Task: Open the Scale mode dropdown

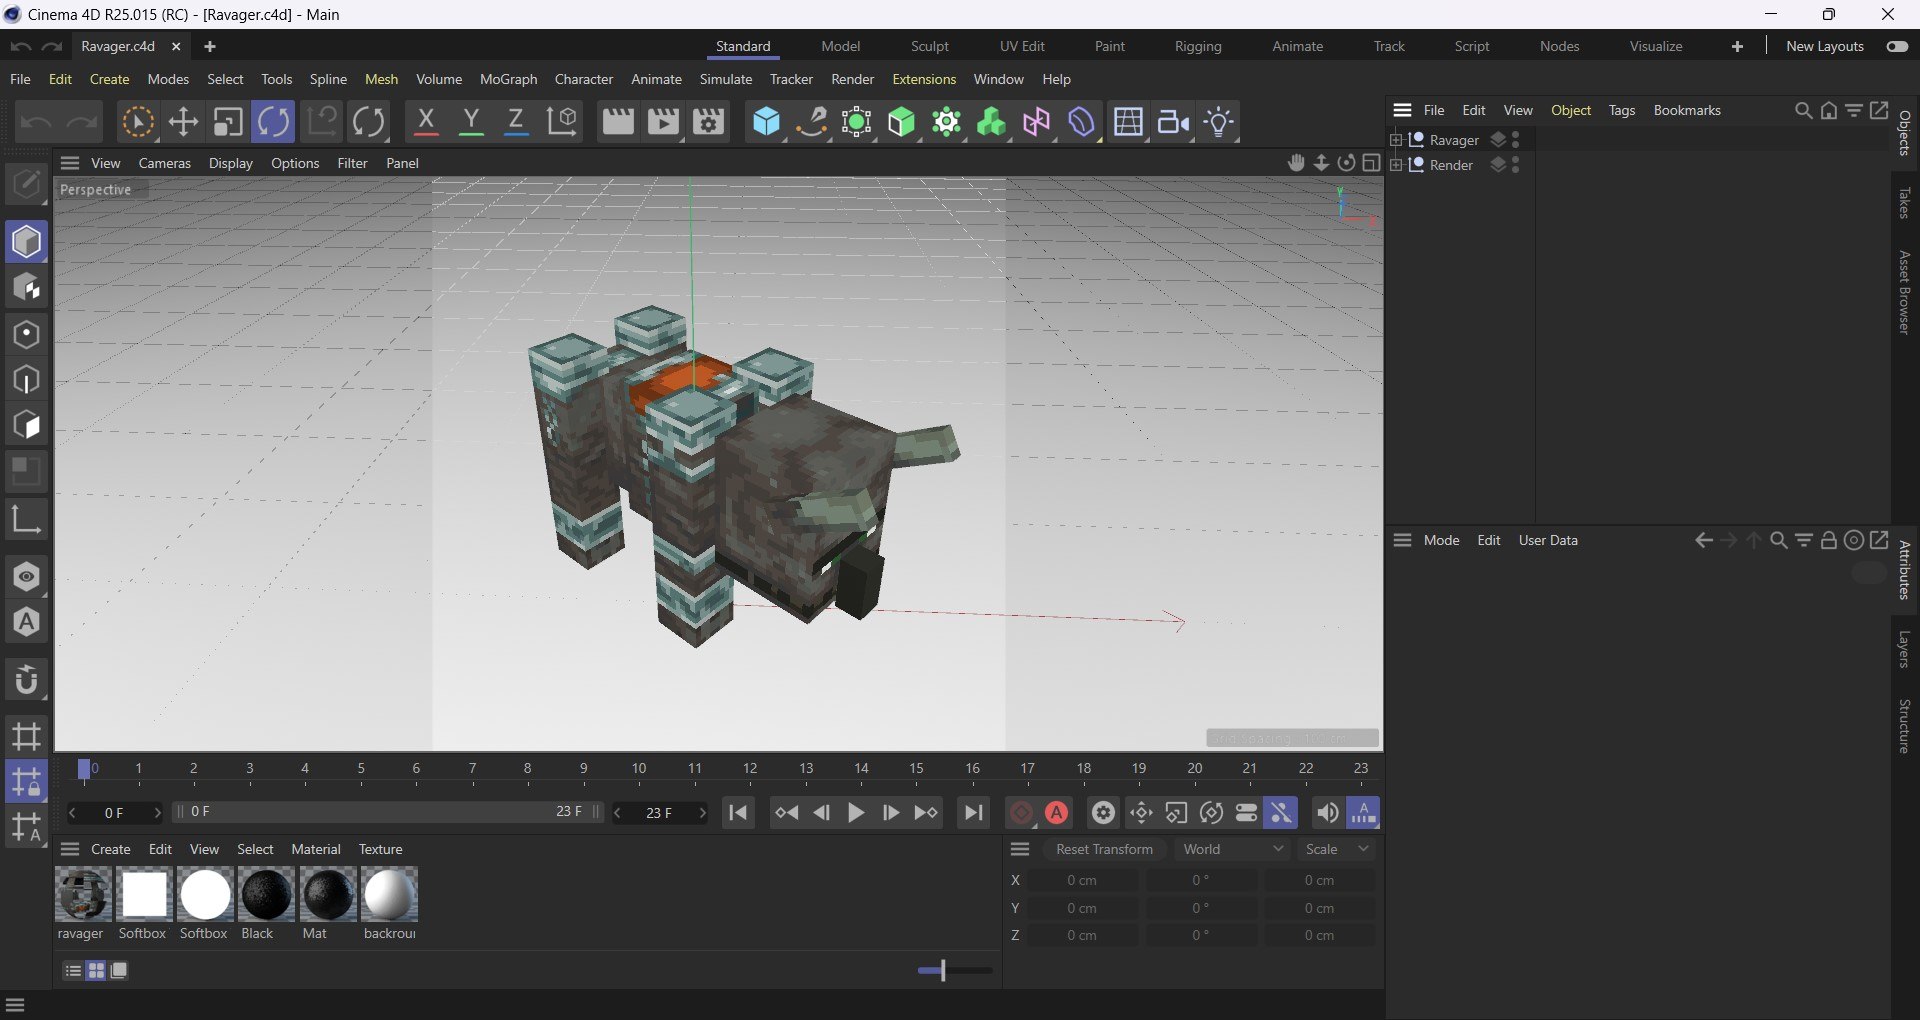Action: [x=1338, y=849]
